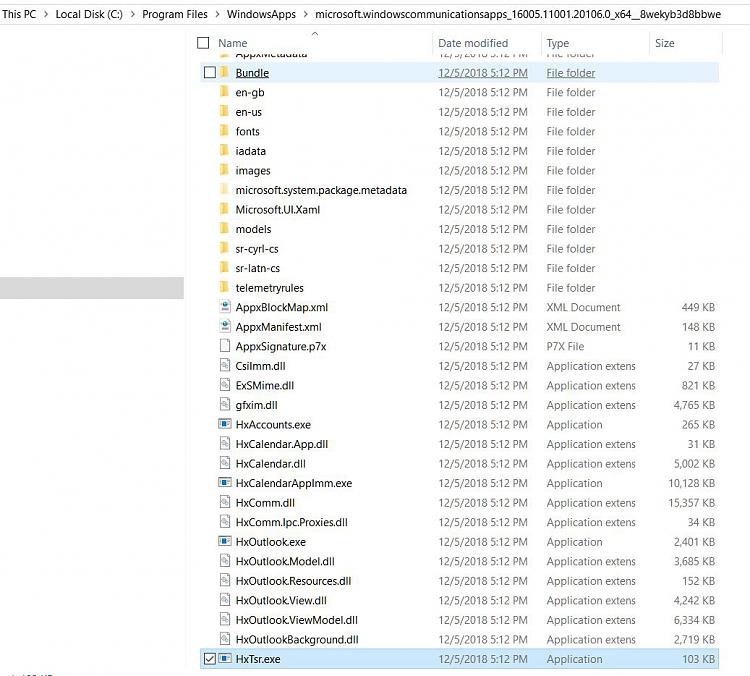Click the microsoft.system.package.metadata folder icon
This screenshot has height=676, width=750.
click(x=224, y=190)
